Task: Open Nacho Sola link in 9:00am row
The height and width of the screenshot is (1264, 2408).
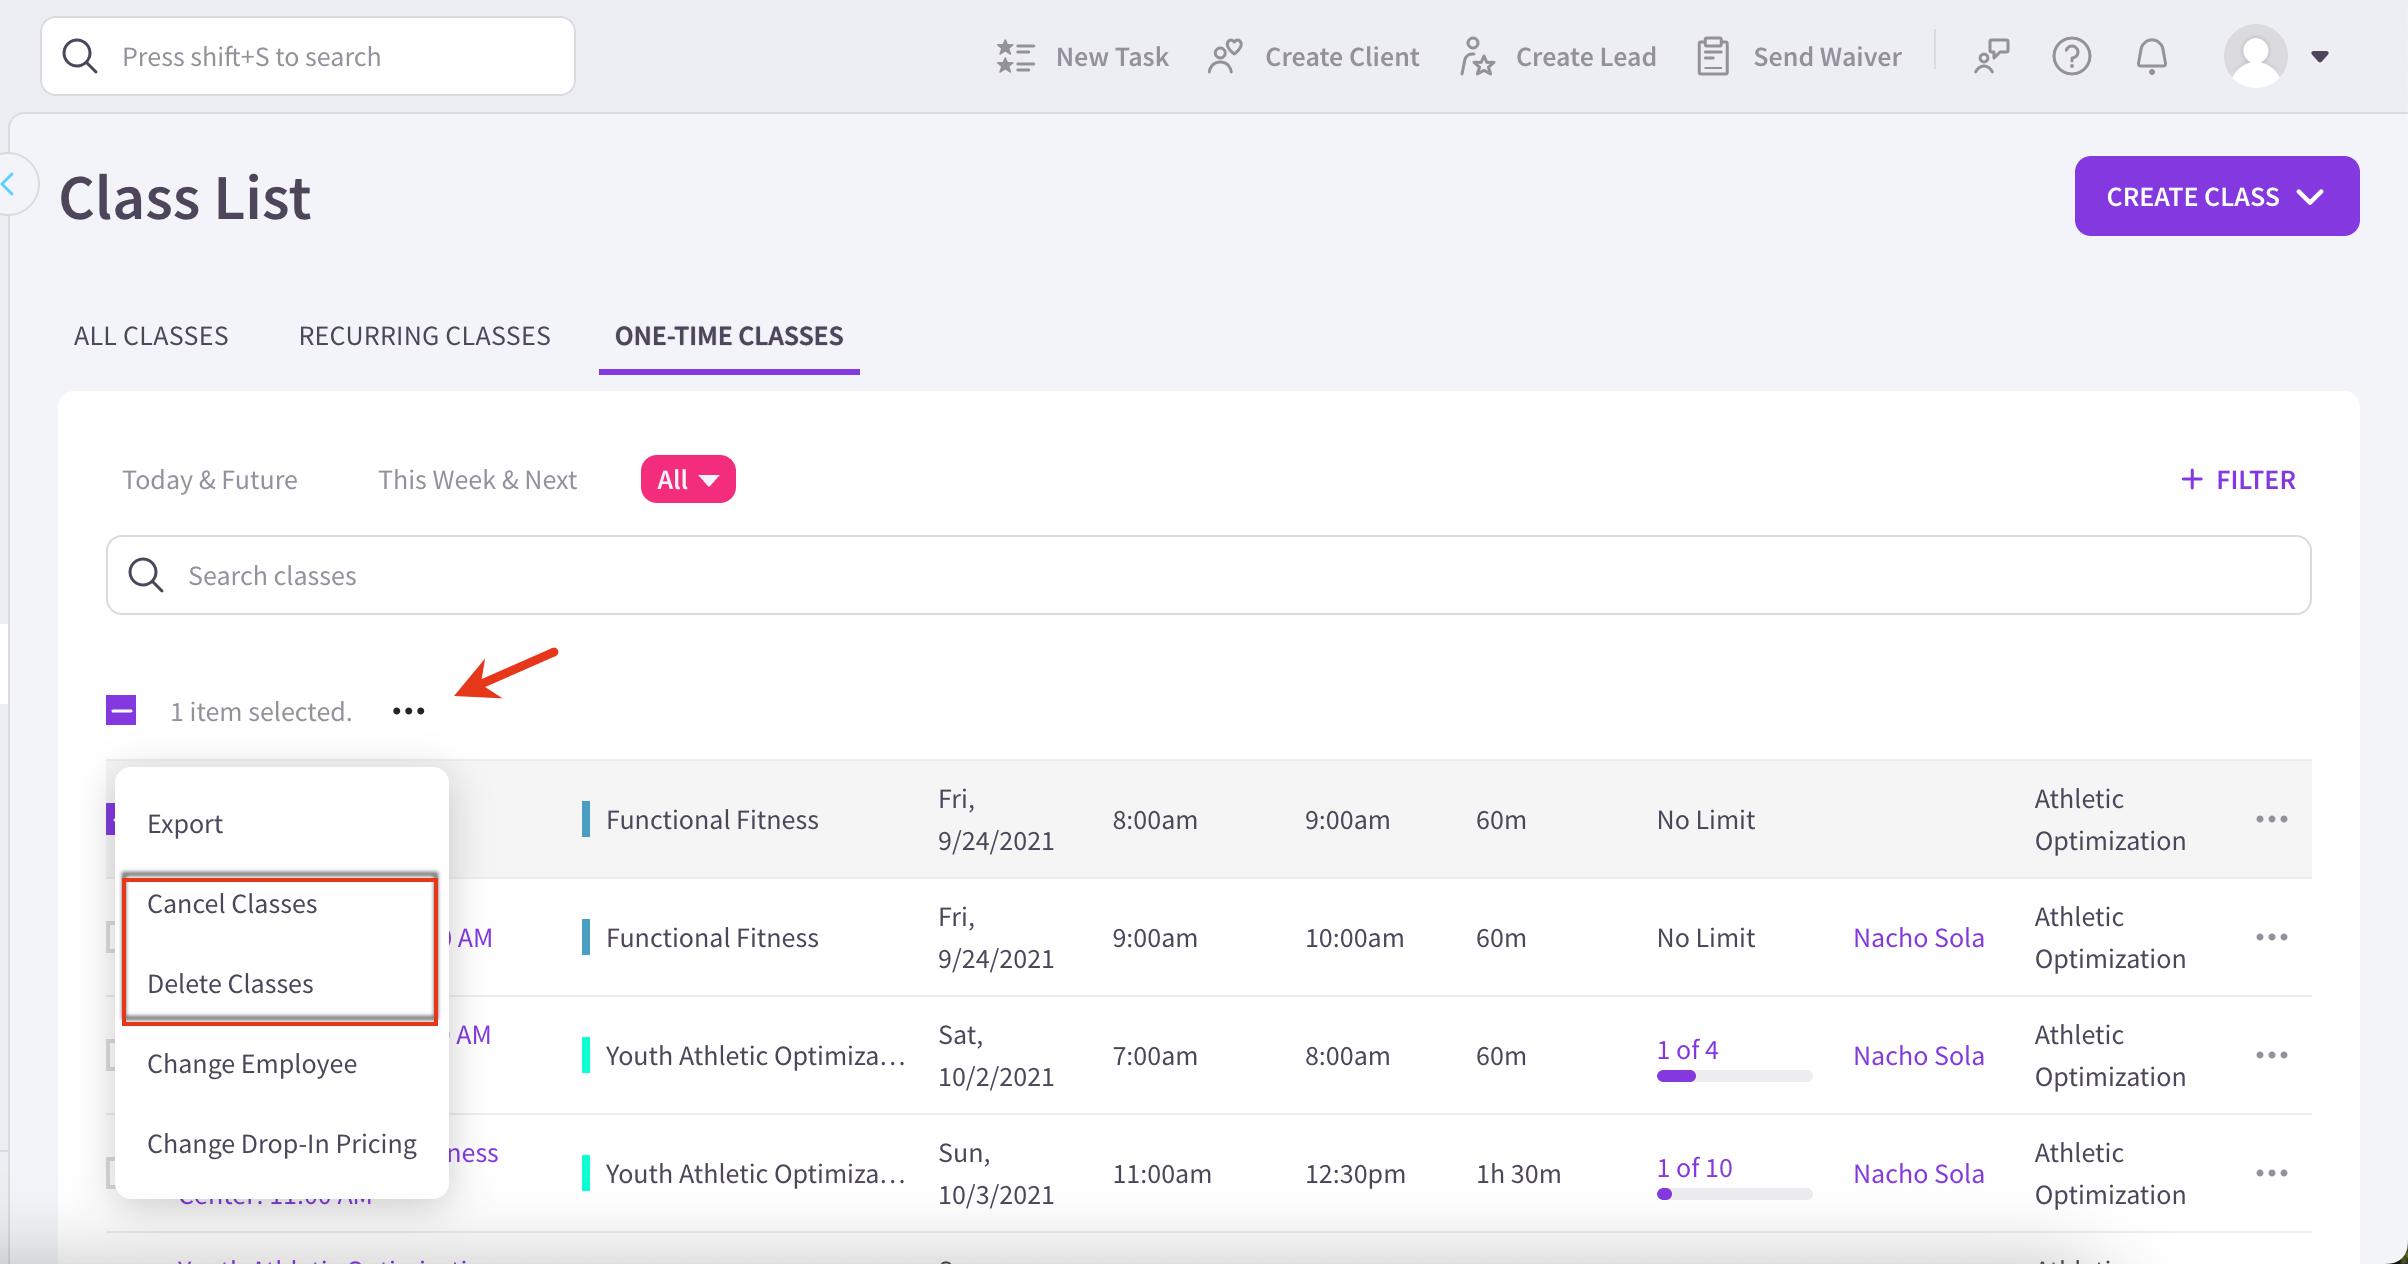Action: pyautogui.click(x=1918, y=937)
